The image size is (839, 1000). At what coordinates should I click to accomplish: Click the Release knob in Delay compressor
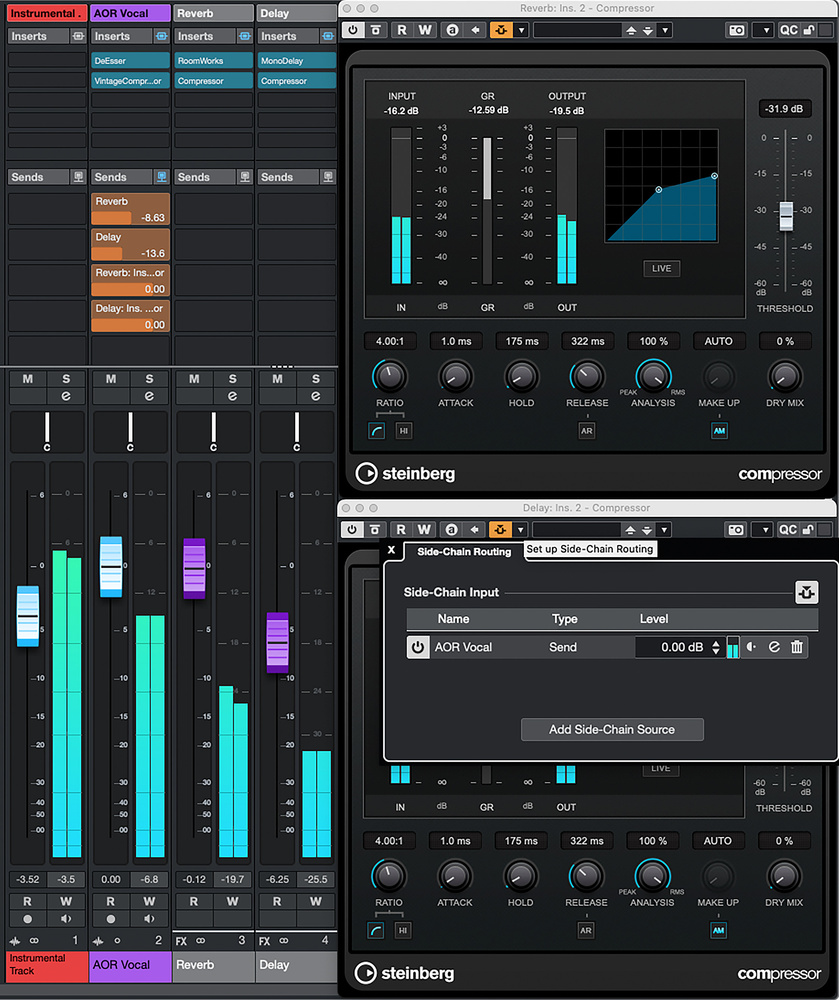tap(586, 876)
